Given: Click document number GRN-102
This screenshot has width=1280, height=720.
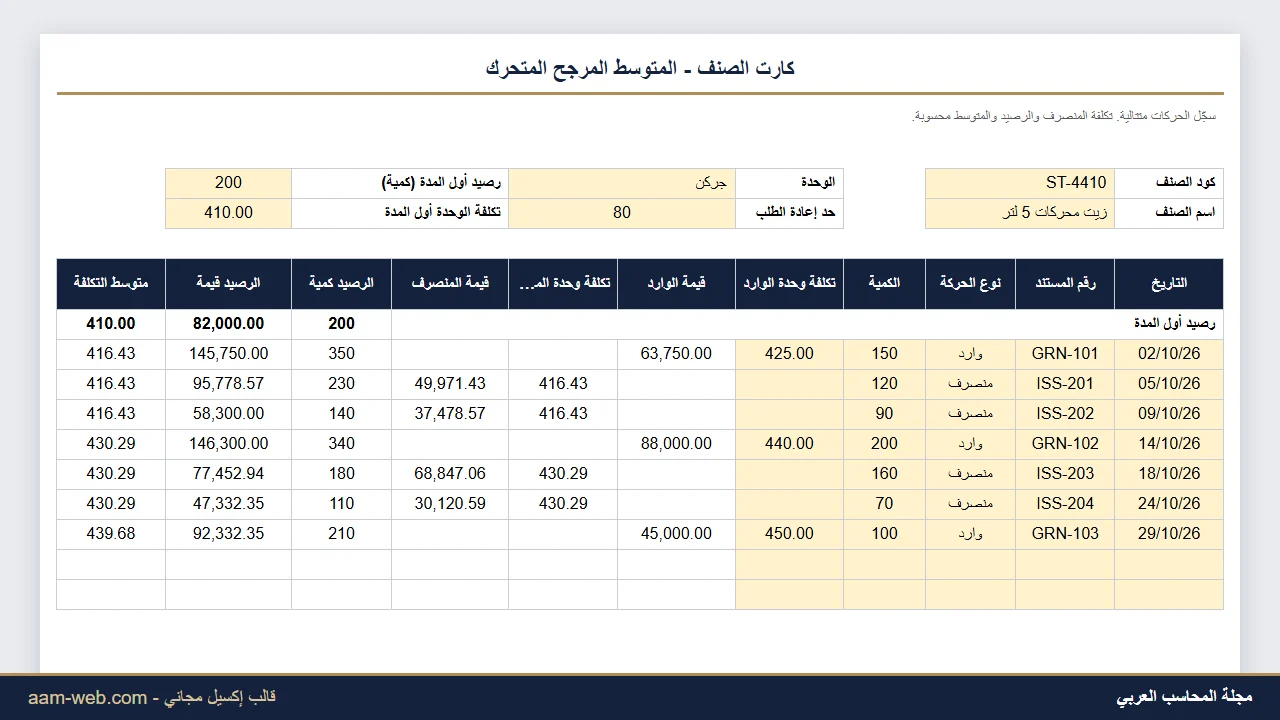Looking at the screenshot, I should click(x=1065, y=444).
